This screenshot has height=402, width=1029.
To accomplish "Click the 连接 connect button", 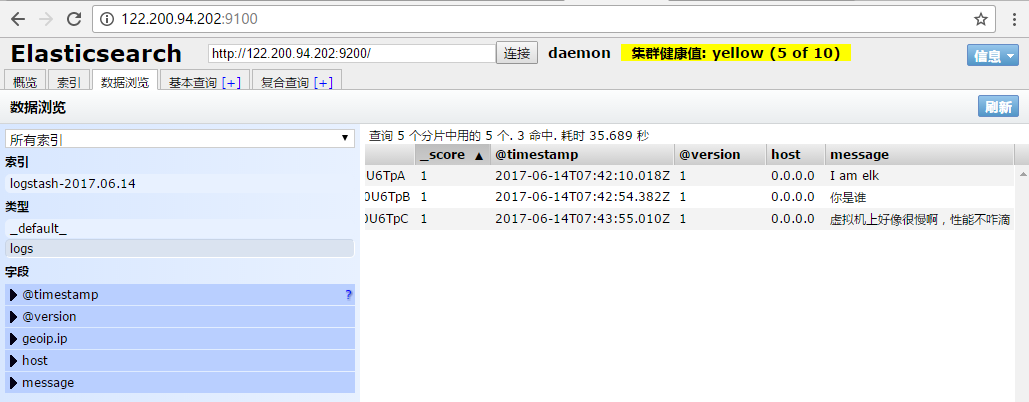I will point(517,53).
